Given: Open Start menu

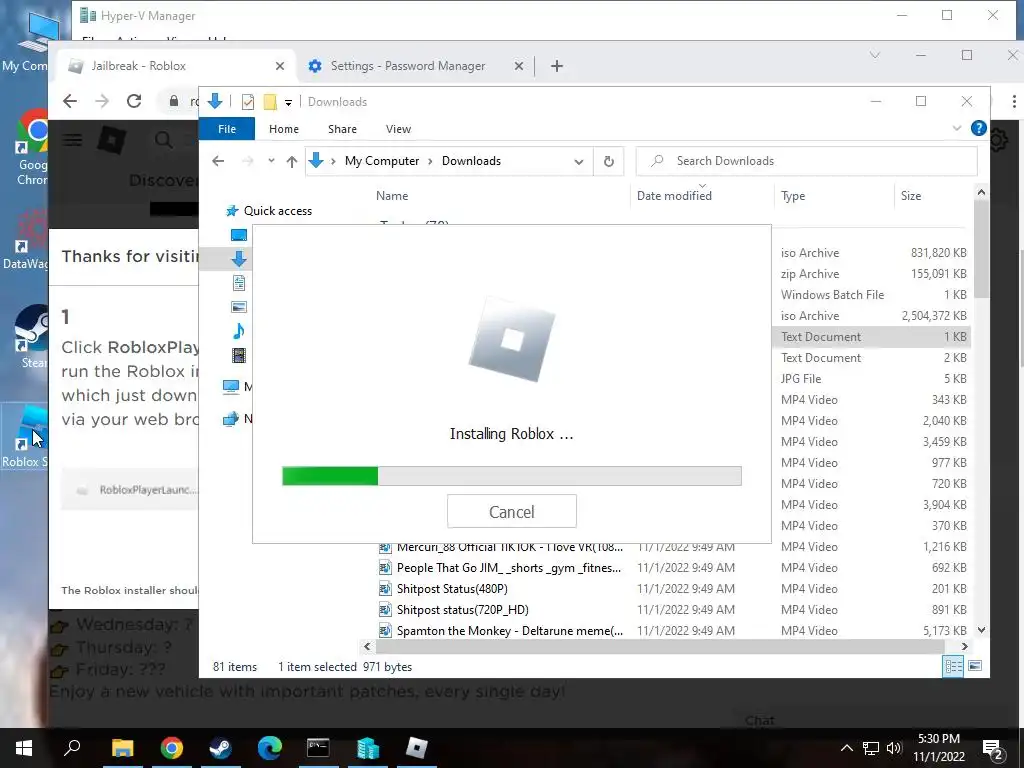Looking at the screenshot, I should (x=24, y=748).
